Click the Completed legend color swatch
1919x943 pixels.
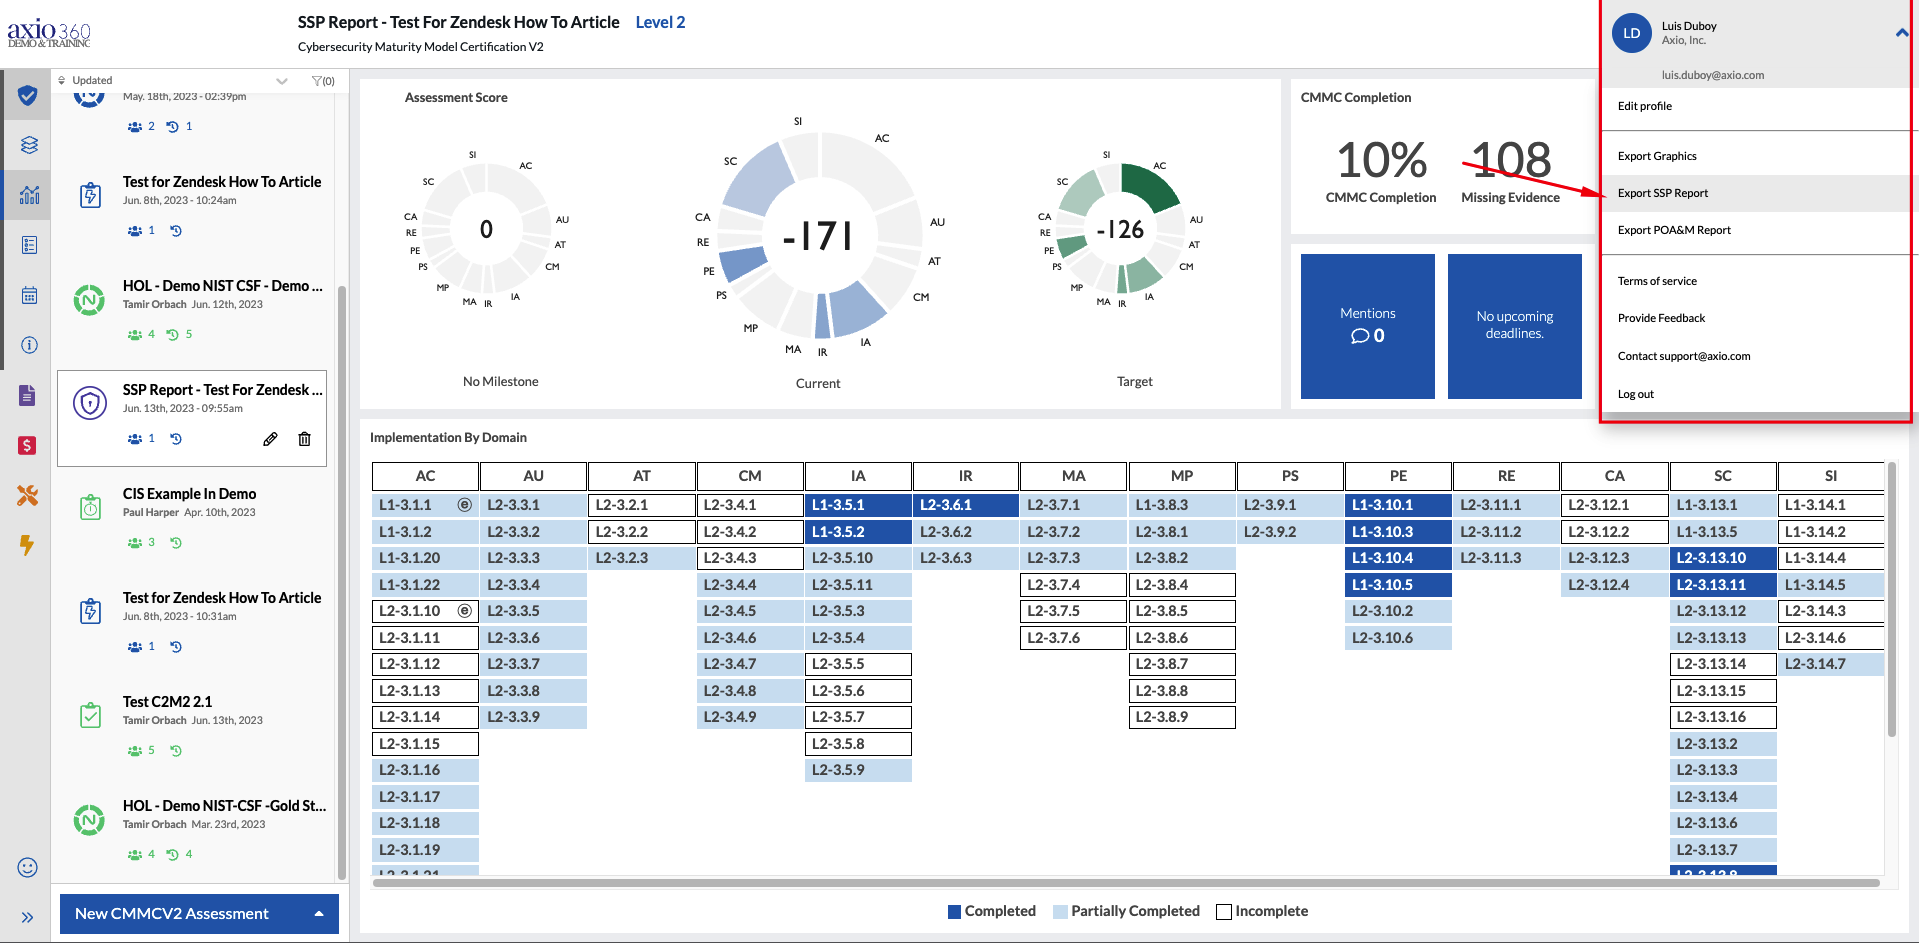pos(954,912)
